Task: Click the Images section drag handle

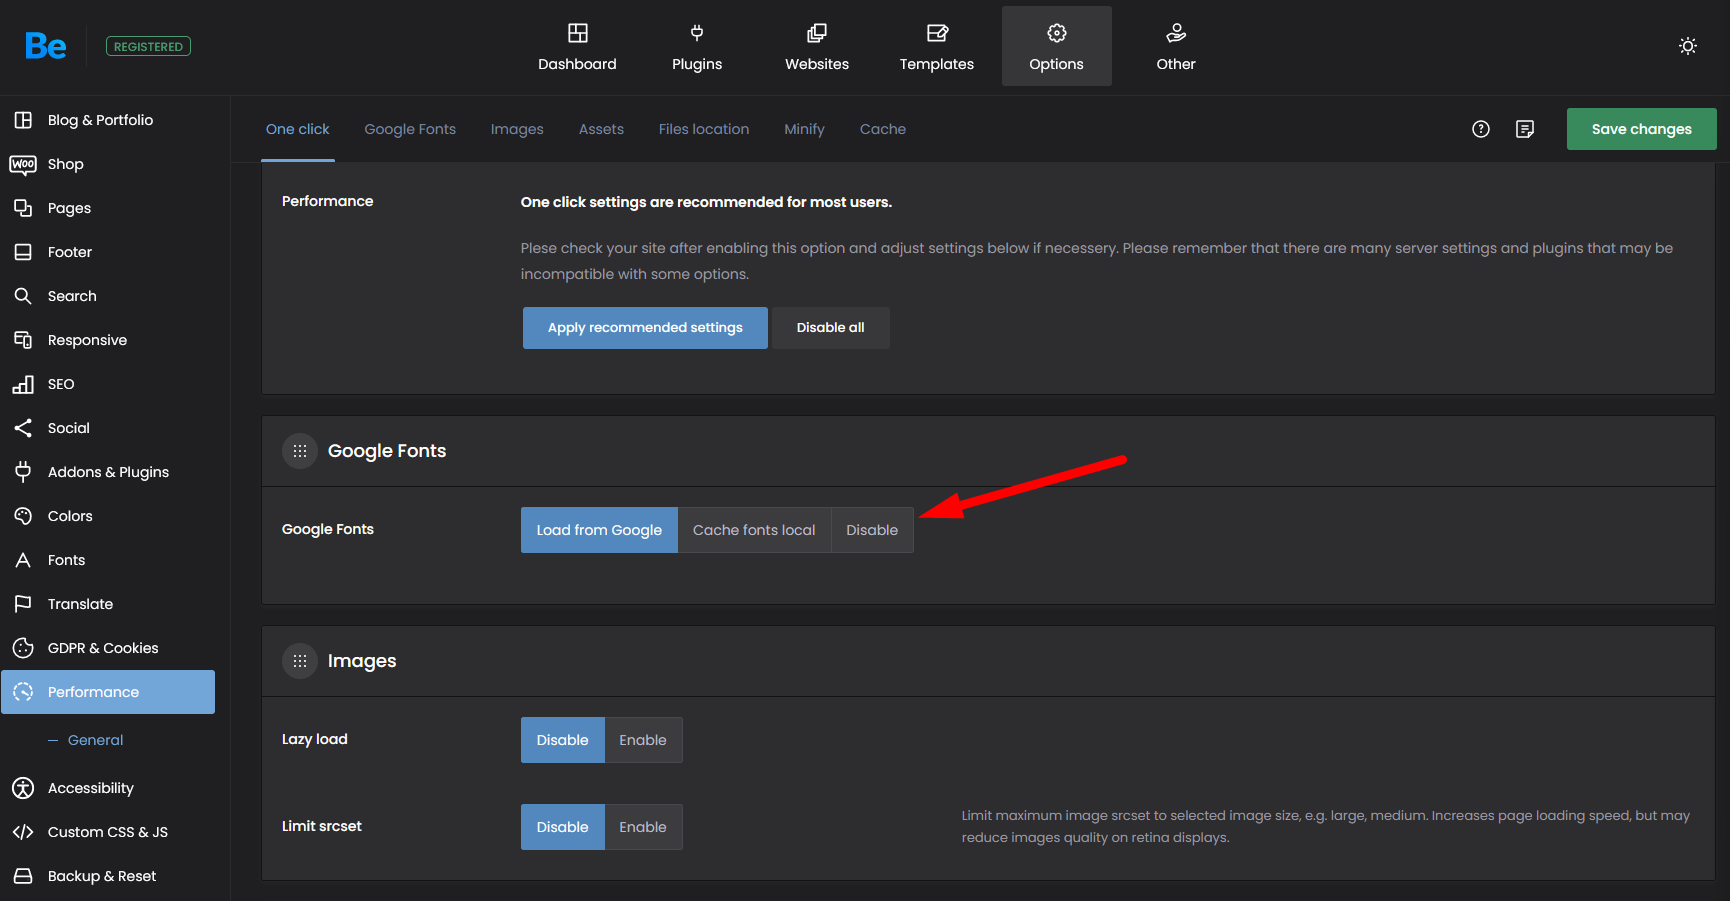Action: [300, 661]
